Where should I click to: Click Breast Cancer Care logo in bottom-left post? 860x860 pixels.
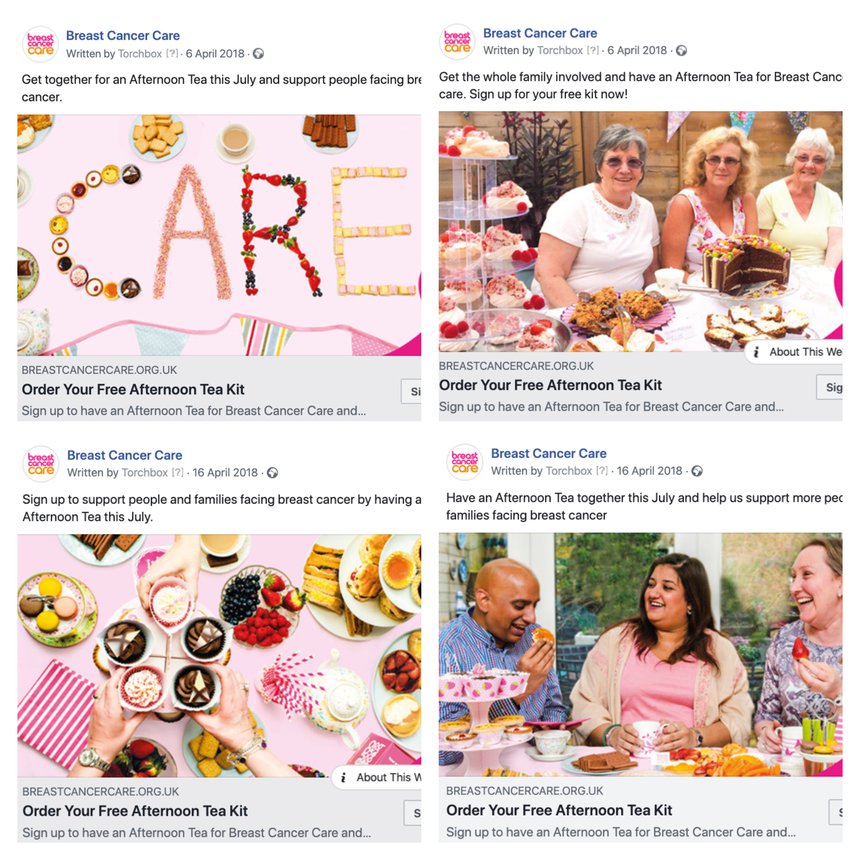coord(41,463)
